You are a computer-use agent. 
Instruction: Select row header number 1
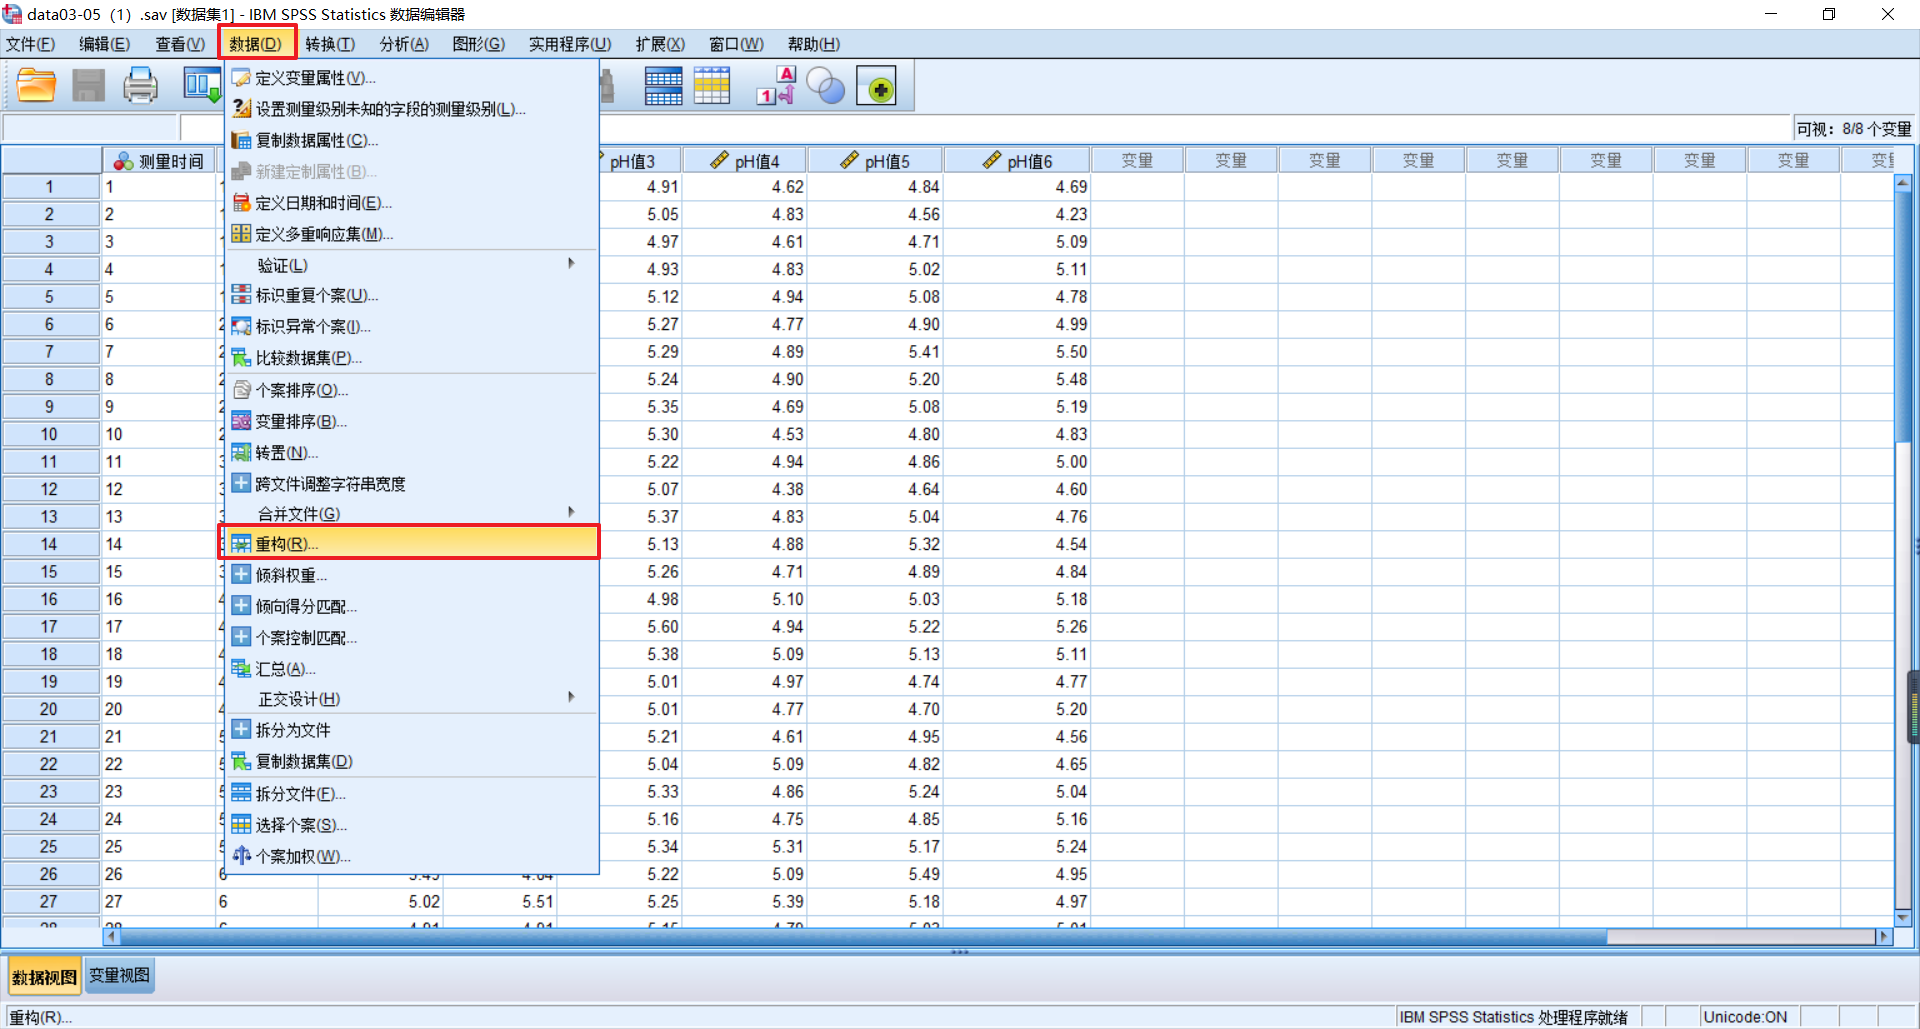(x=49, y=187)
